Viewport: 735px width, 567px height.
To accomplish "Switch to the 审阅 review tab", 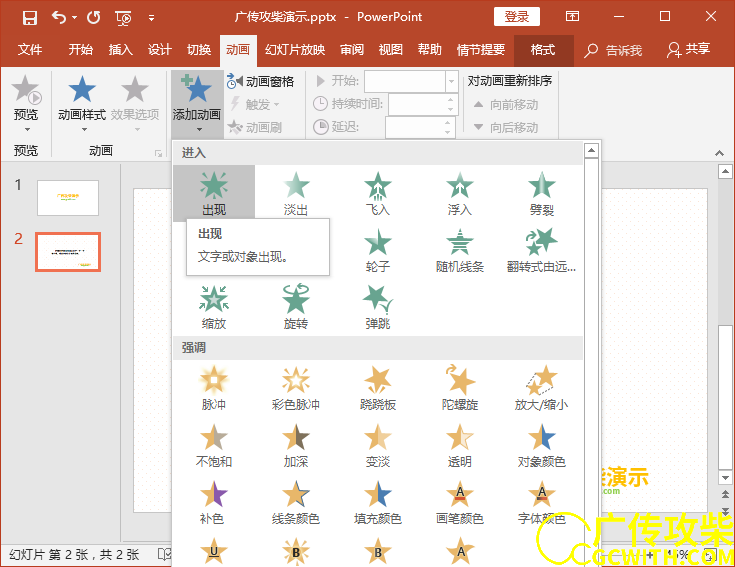I will [x=352, y=50].
